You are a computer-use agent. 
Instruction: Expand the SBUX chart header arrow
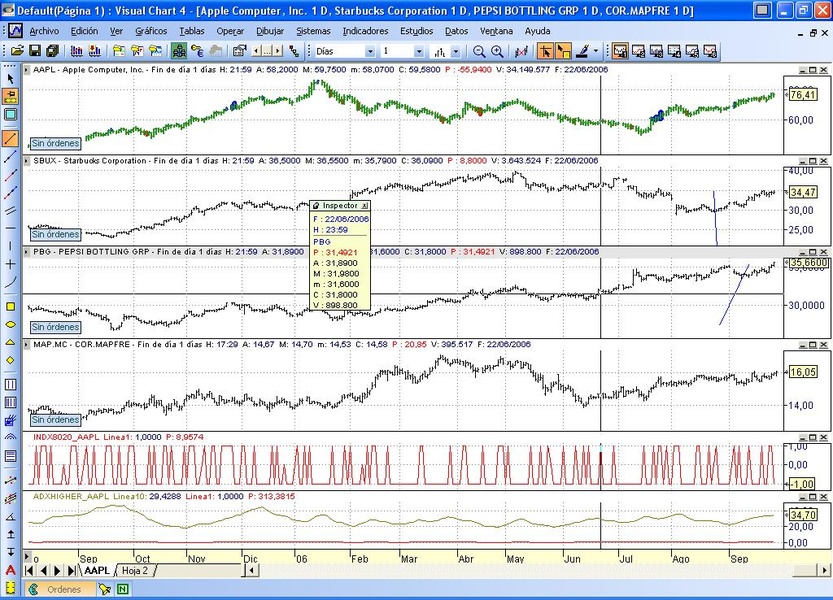(x=26, y=160)
